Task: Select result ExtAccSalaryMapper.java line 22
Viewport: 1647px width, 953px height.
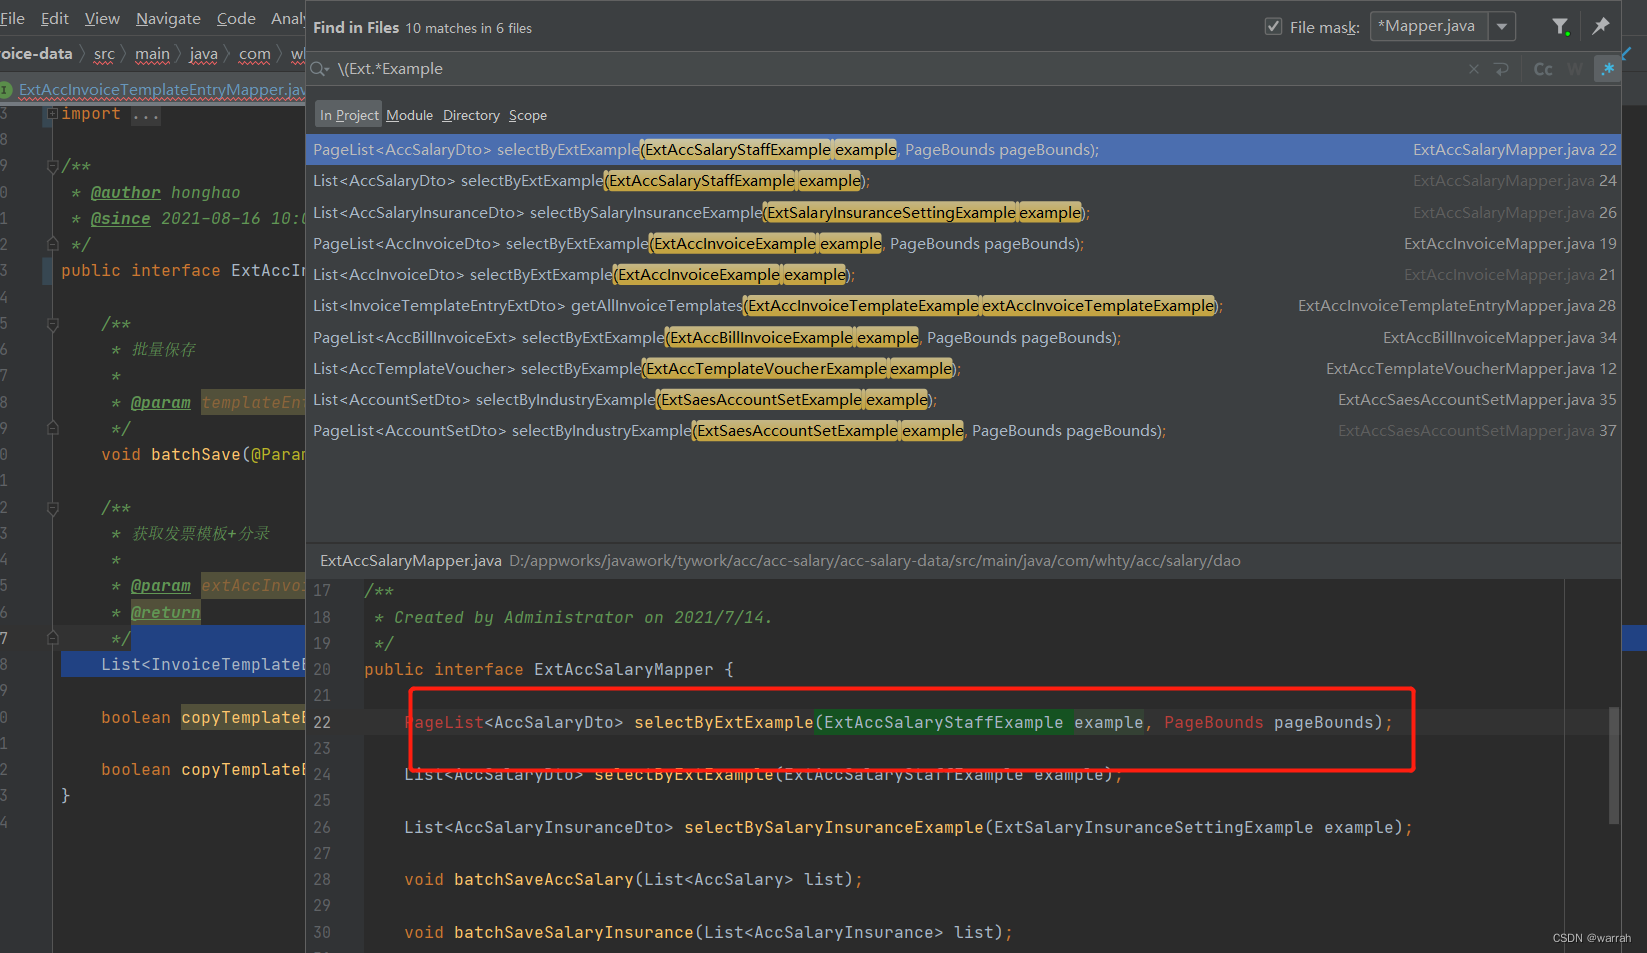Action: pos(963,150)
